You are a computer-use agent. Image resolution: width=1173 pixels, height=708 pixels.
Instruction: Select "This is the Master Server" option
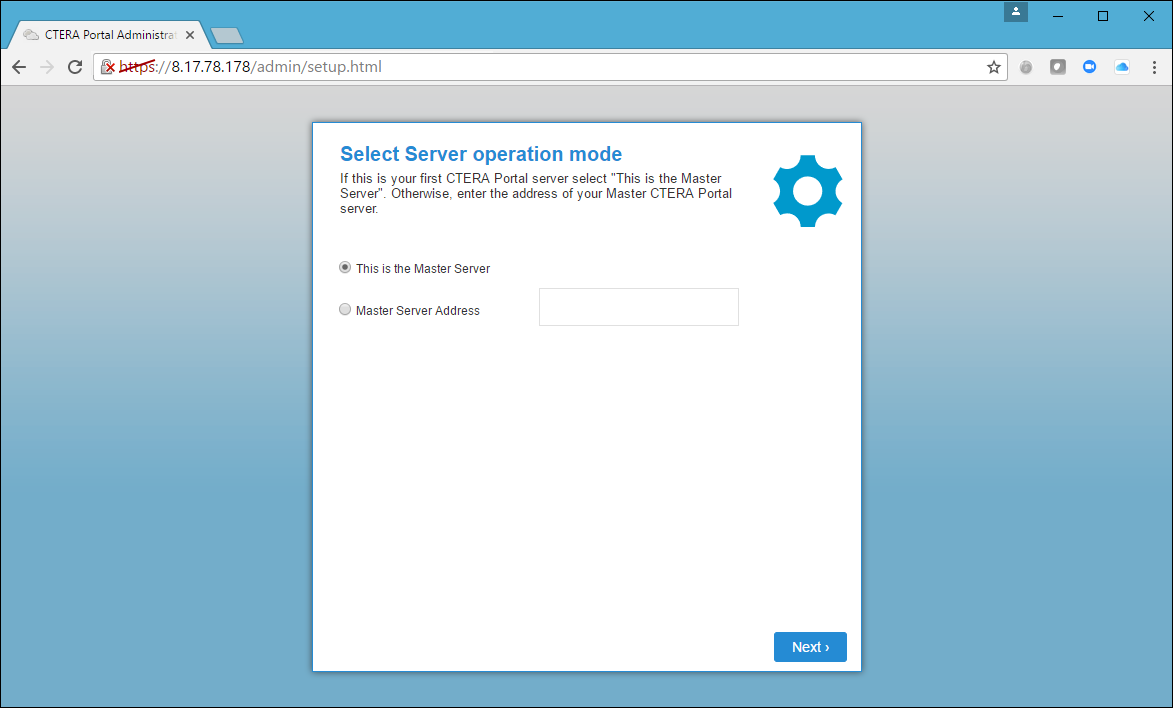click(x=345, y=267)
